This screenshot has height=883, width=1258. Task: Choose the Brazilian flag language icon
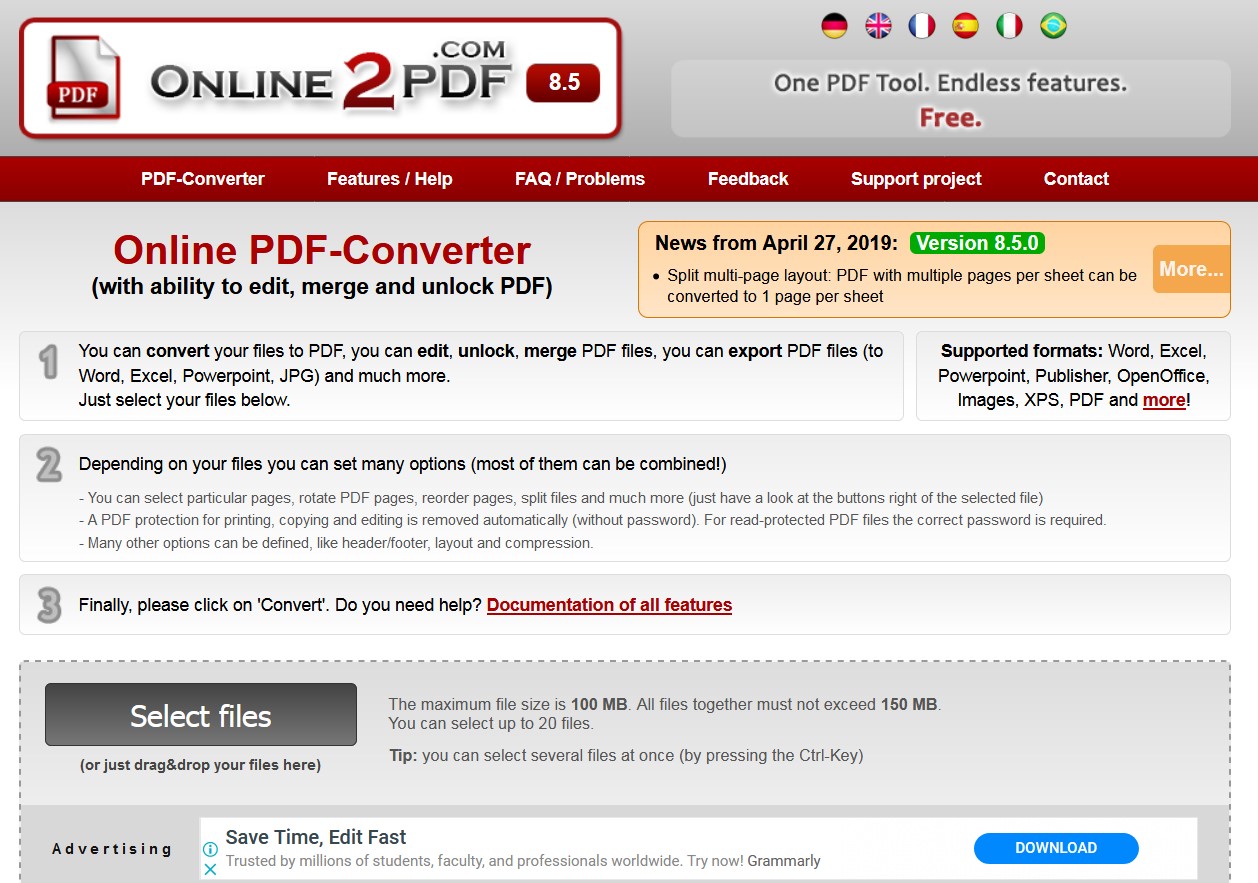pos(1053,26)
